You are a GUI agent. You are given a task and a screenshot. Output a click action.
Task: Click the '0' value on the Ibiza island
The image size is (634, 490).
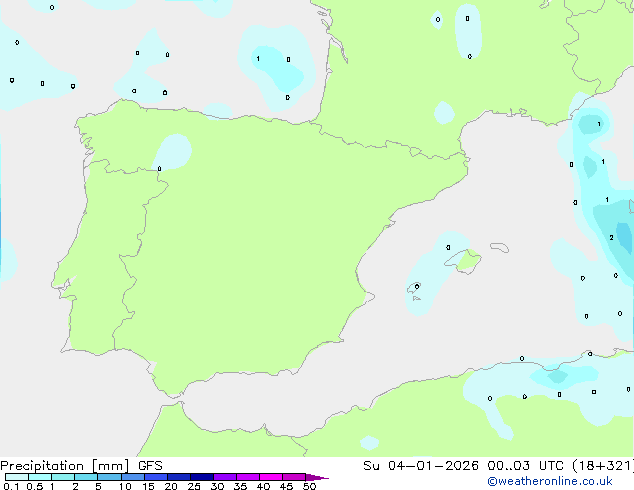point(417,287)
